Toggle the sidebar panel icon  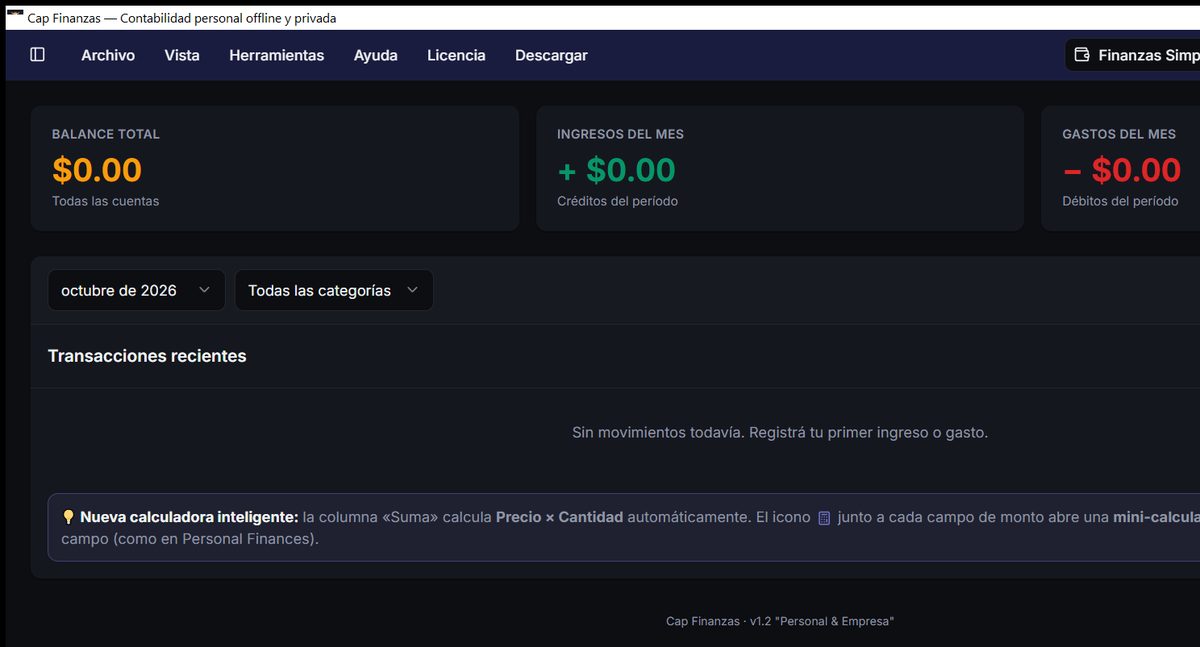click(x=38, y=55)
